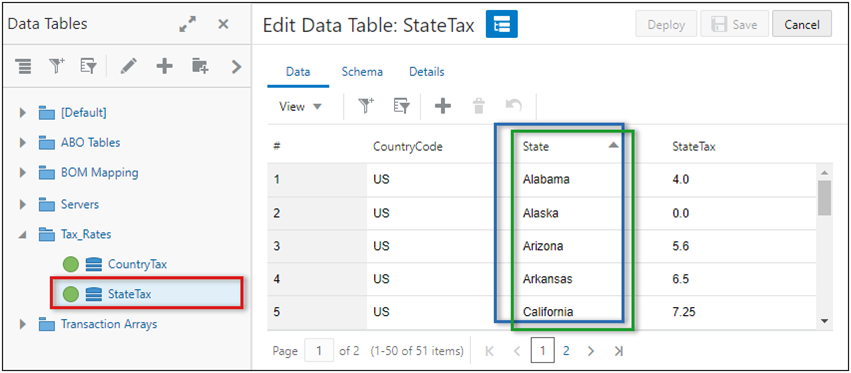Click the table vertical scrollbar thumb
Screen dimensions: 851x373
[825, 198]
